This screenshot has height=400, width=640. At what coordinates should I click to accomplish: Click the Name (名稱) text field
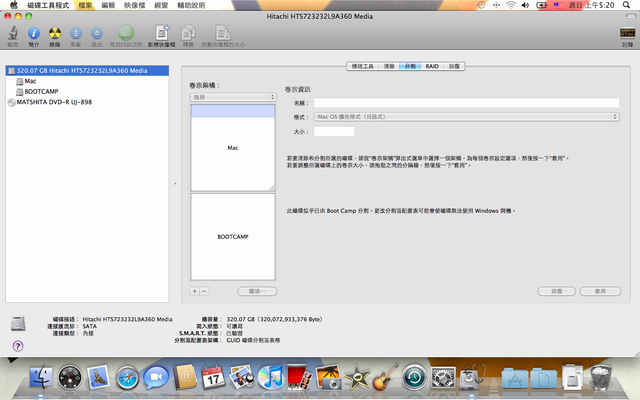(467, 102)
